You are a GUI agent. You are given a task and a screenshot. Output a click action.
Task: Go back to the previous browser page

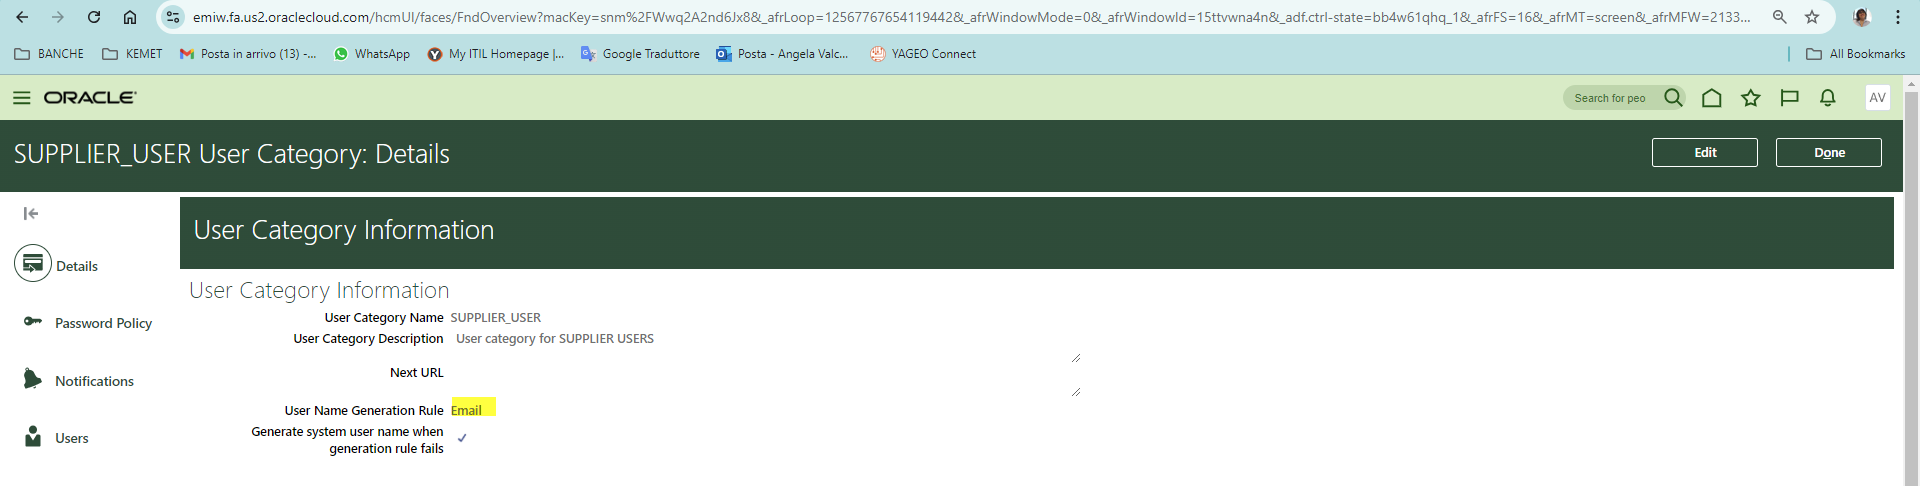click(22, 17)
